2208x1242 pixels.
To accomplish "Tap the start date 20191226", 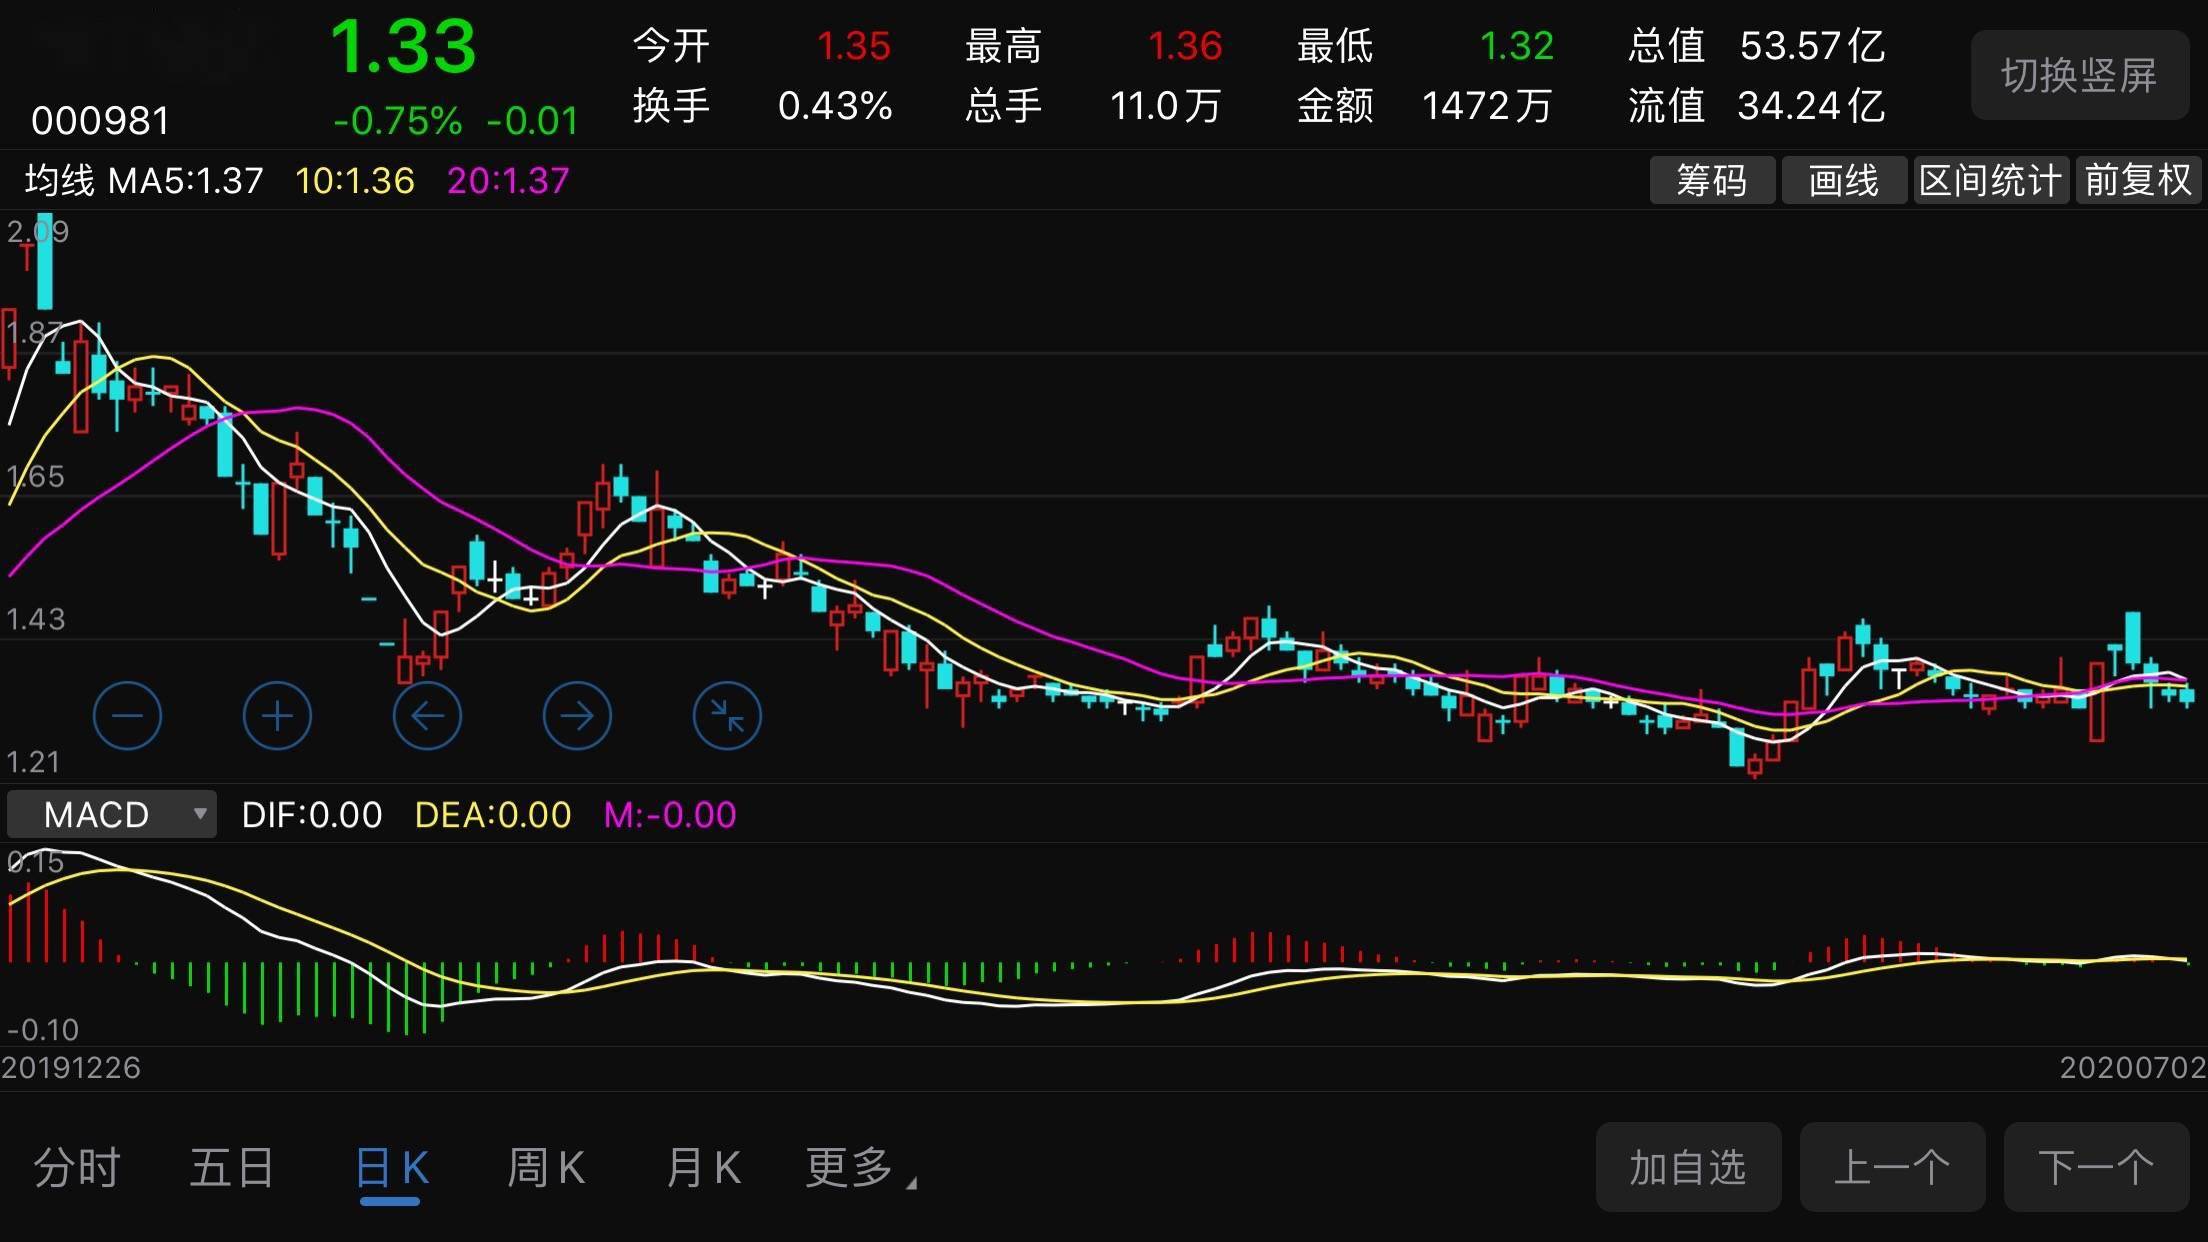I will click(x=71, y=1068).
